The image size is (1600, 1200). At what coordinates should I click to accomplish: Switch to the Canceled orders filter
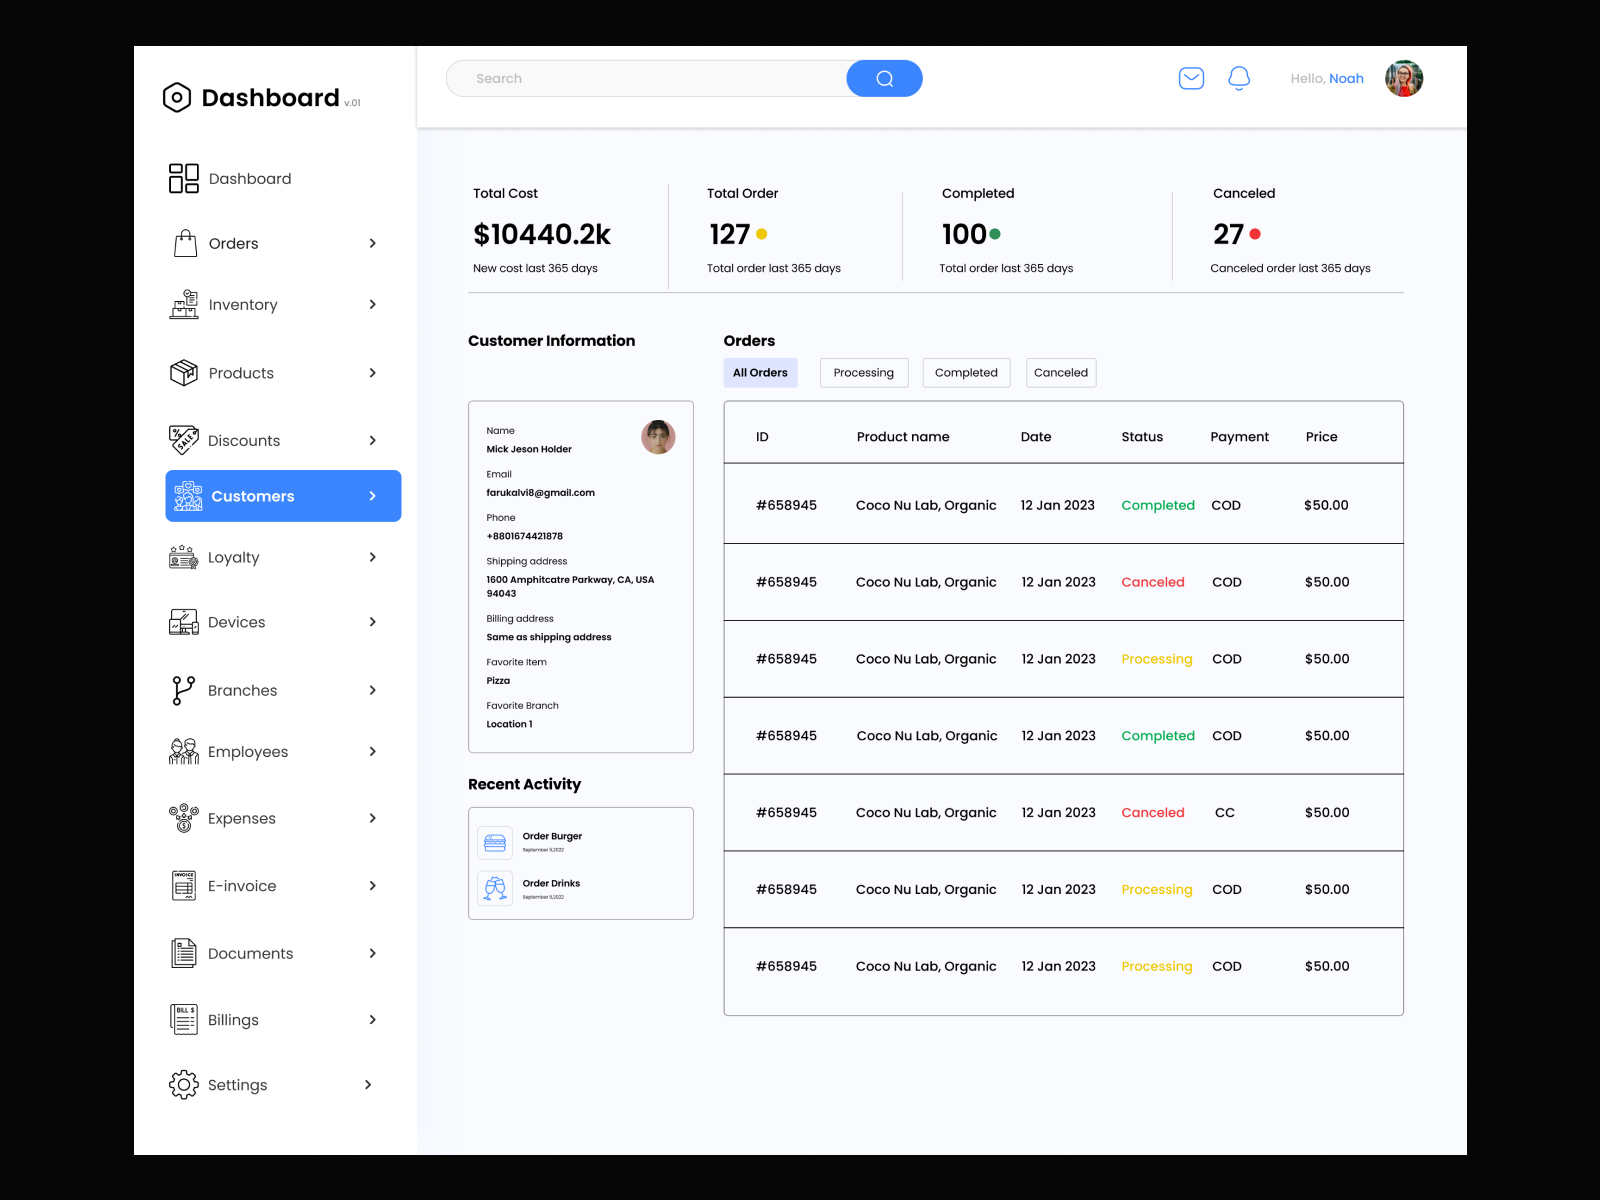click(1060, 372)
